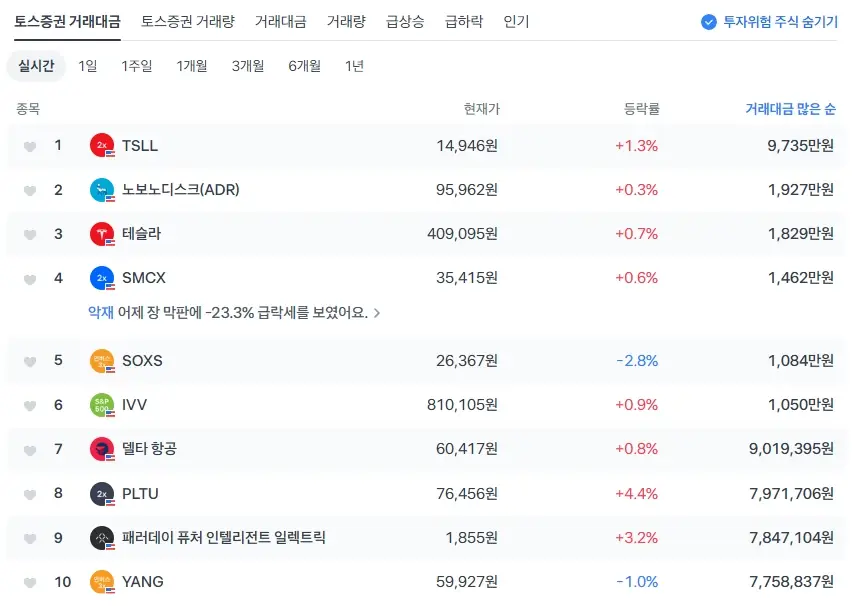856x606 pixels.
Task: Click the 델타 항공 logo icon
Action: [102, 449]
